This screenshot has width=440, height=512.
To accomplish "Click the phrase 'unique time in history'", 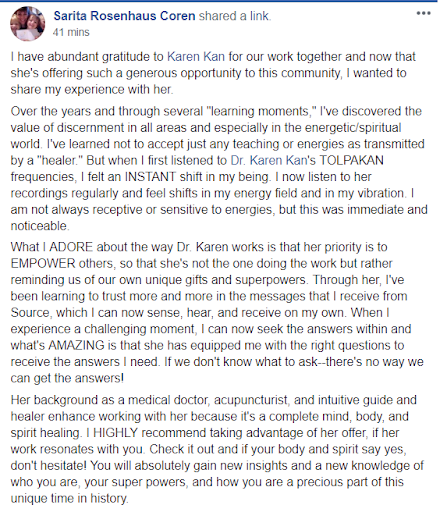I will point(69,498).
